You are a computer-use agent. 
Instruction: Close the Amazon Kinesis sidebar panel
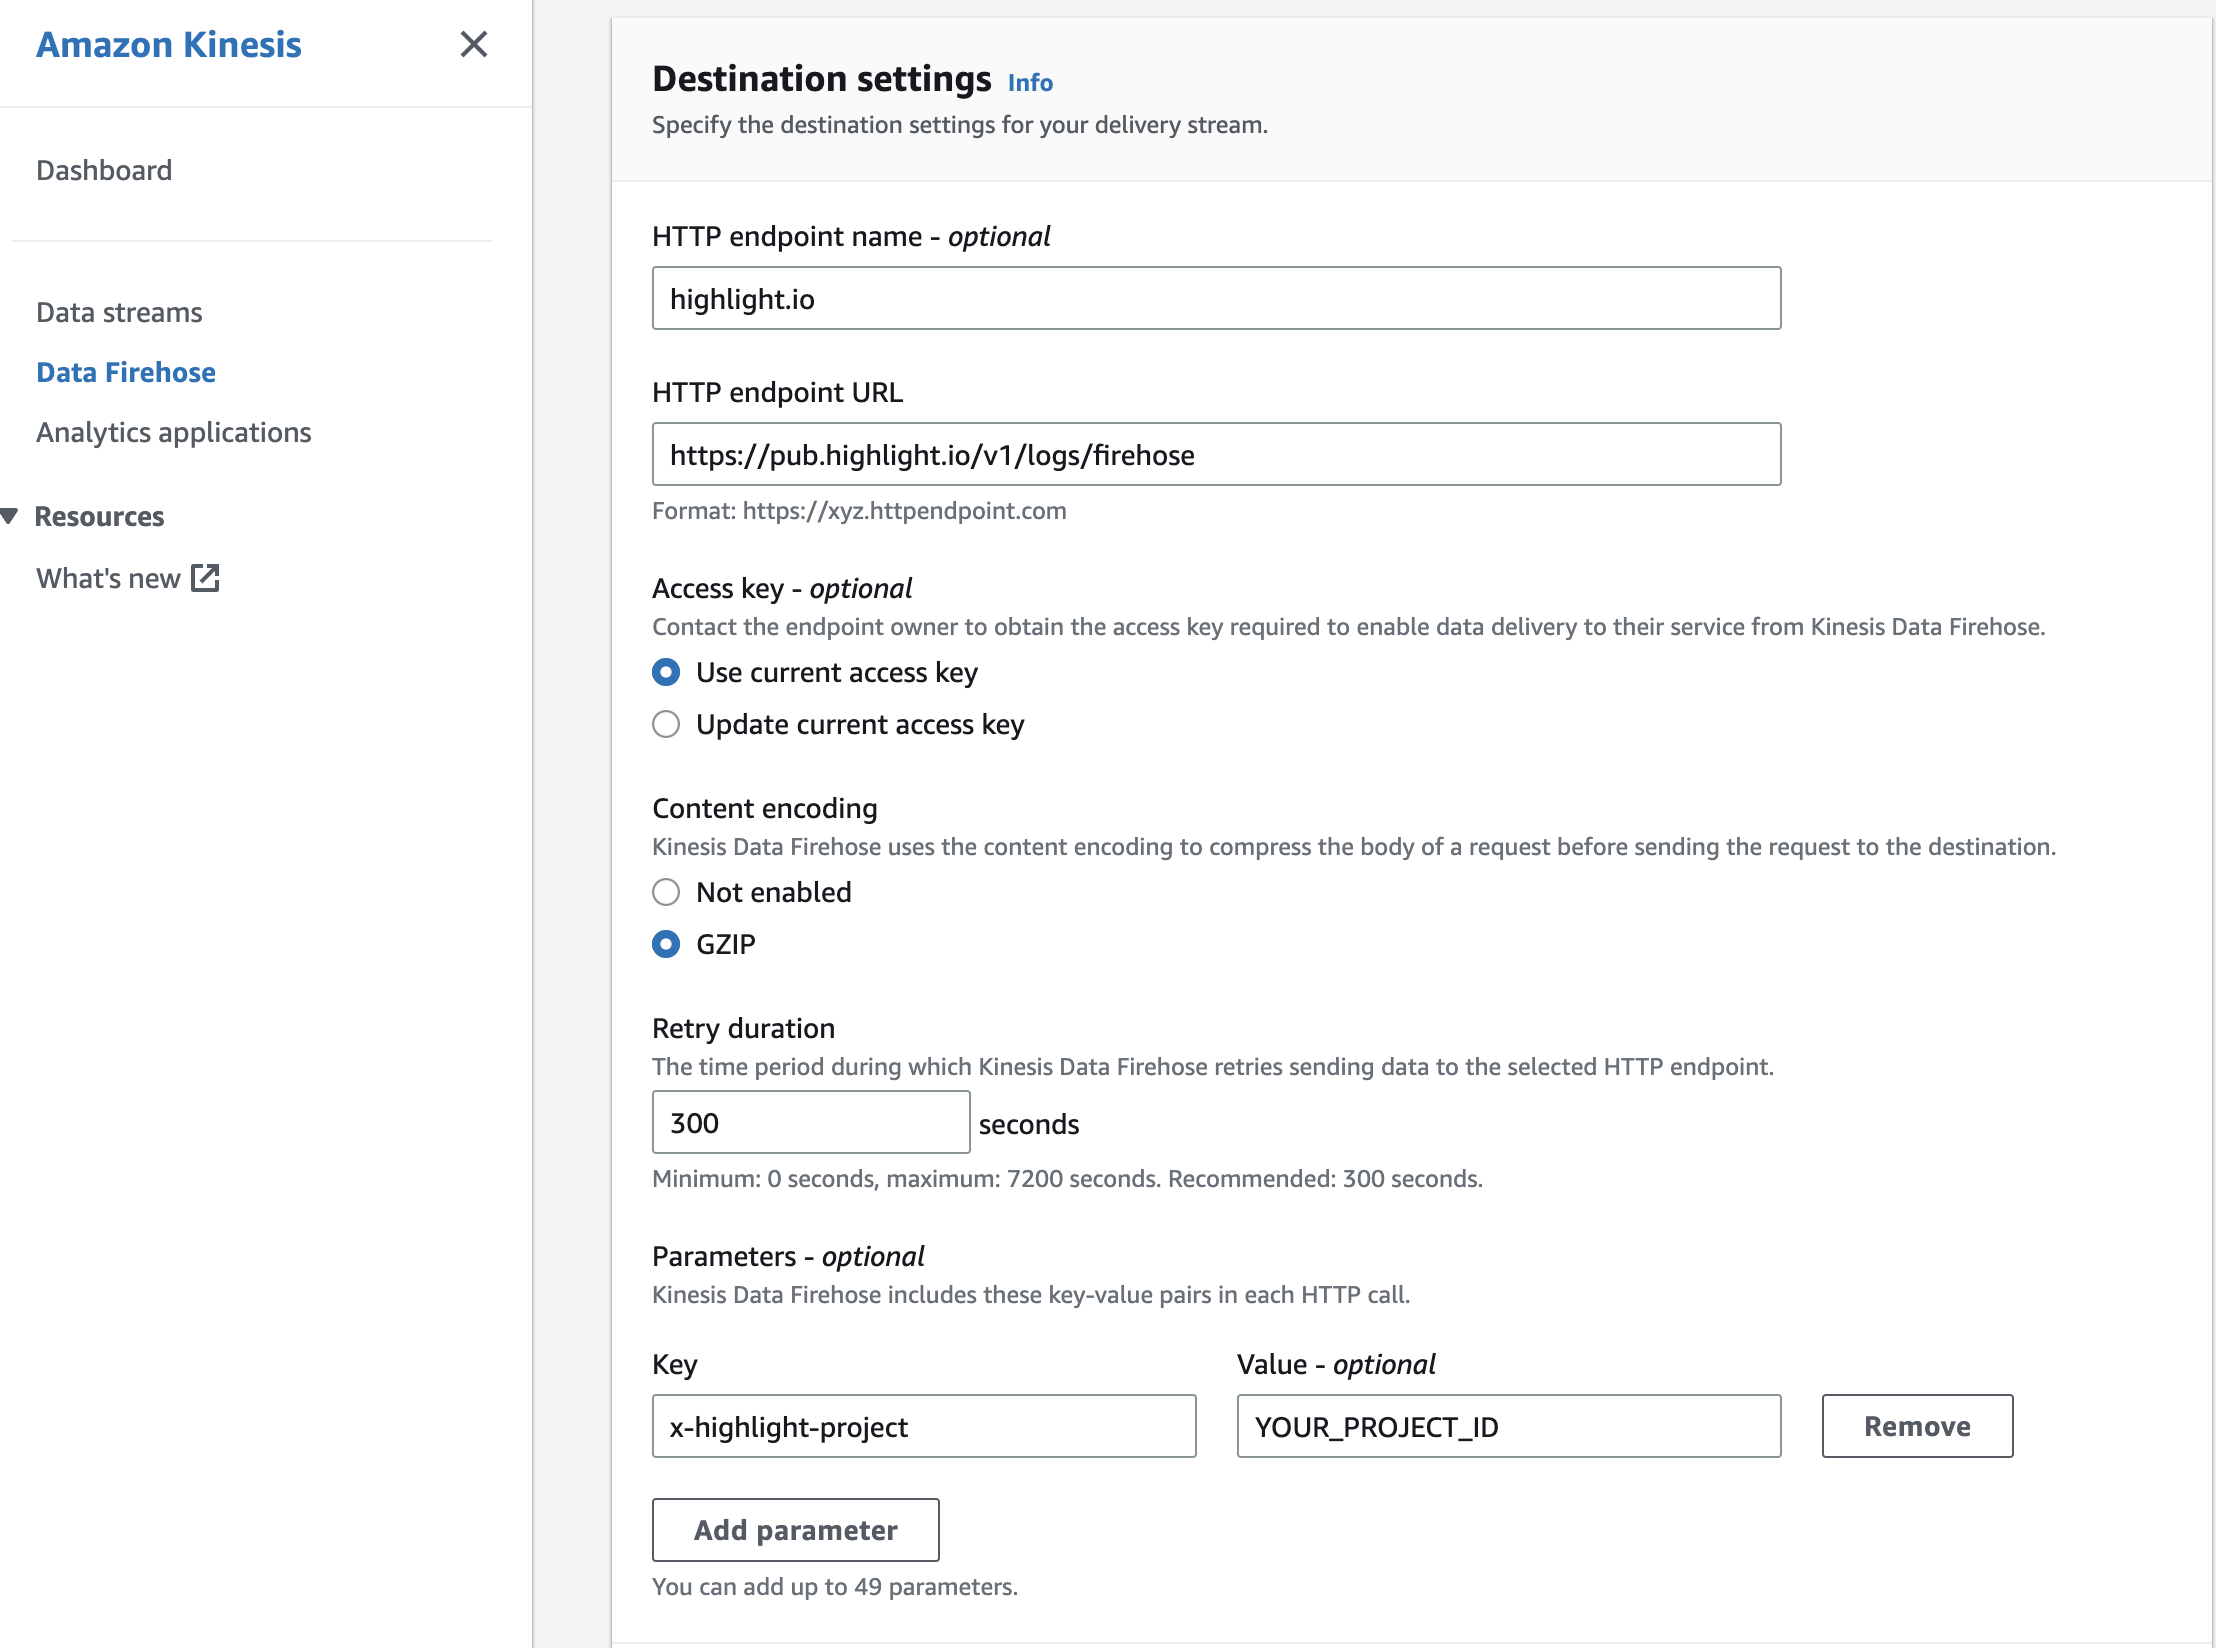473,44
